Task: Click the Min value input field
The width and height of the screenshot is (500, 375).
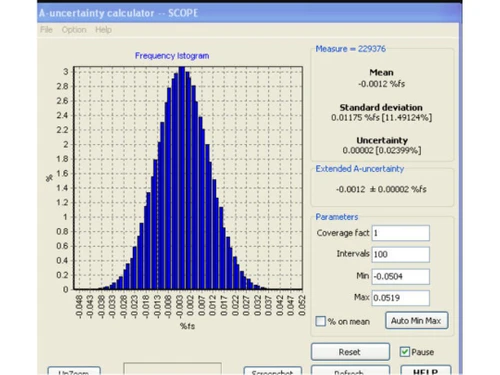Action: [x=400, y=276]
